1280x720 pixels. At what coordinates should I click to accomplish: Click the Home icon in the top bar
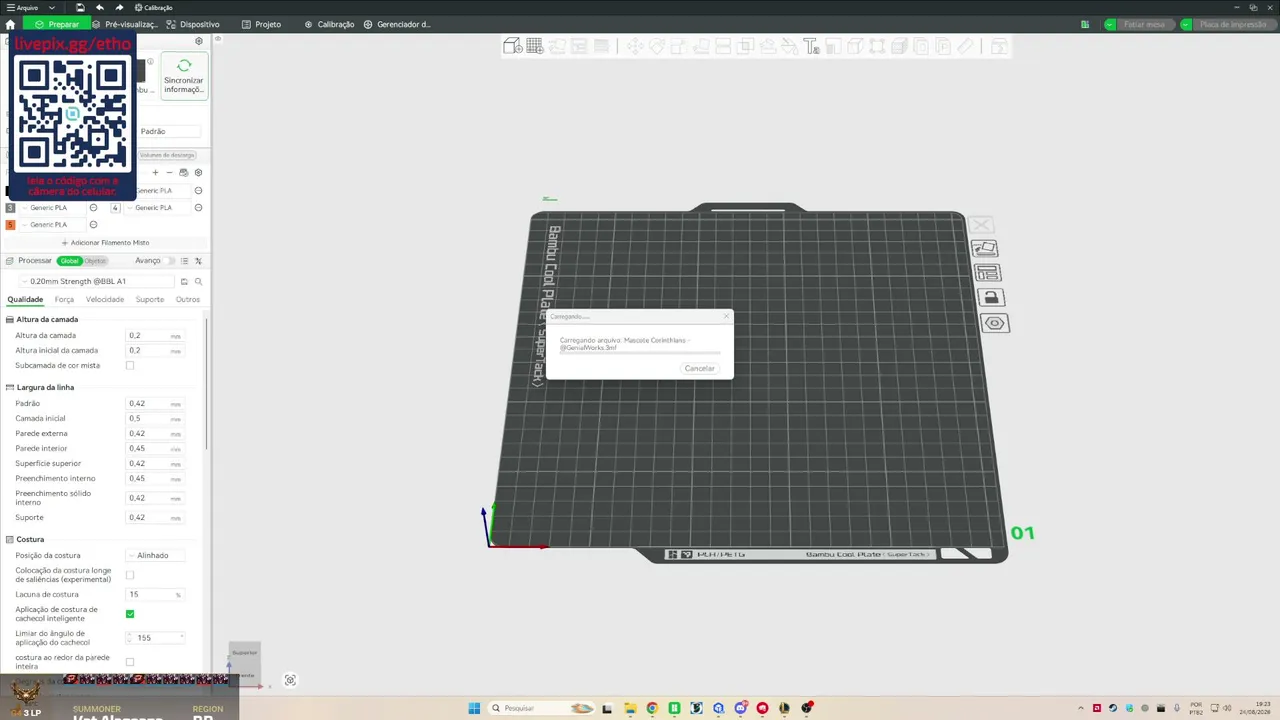coord(10,24)
